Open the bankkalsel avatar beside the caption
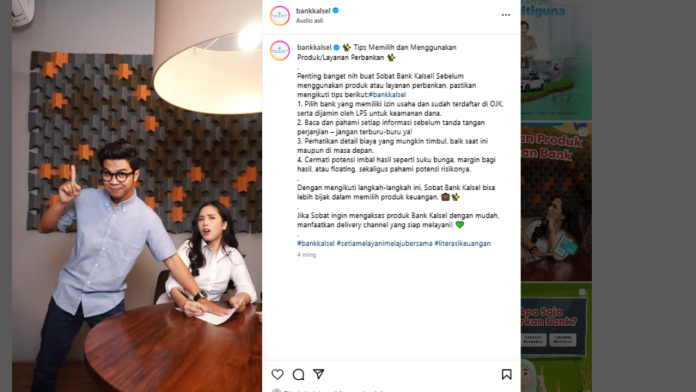 [x=280, y=51]
